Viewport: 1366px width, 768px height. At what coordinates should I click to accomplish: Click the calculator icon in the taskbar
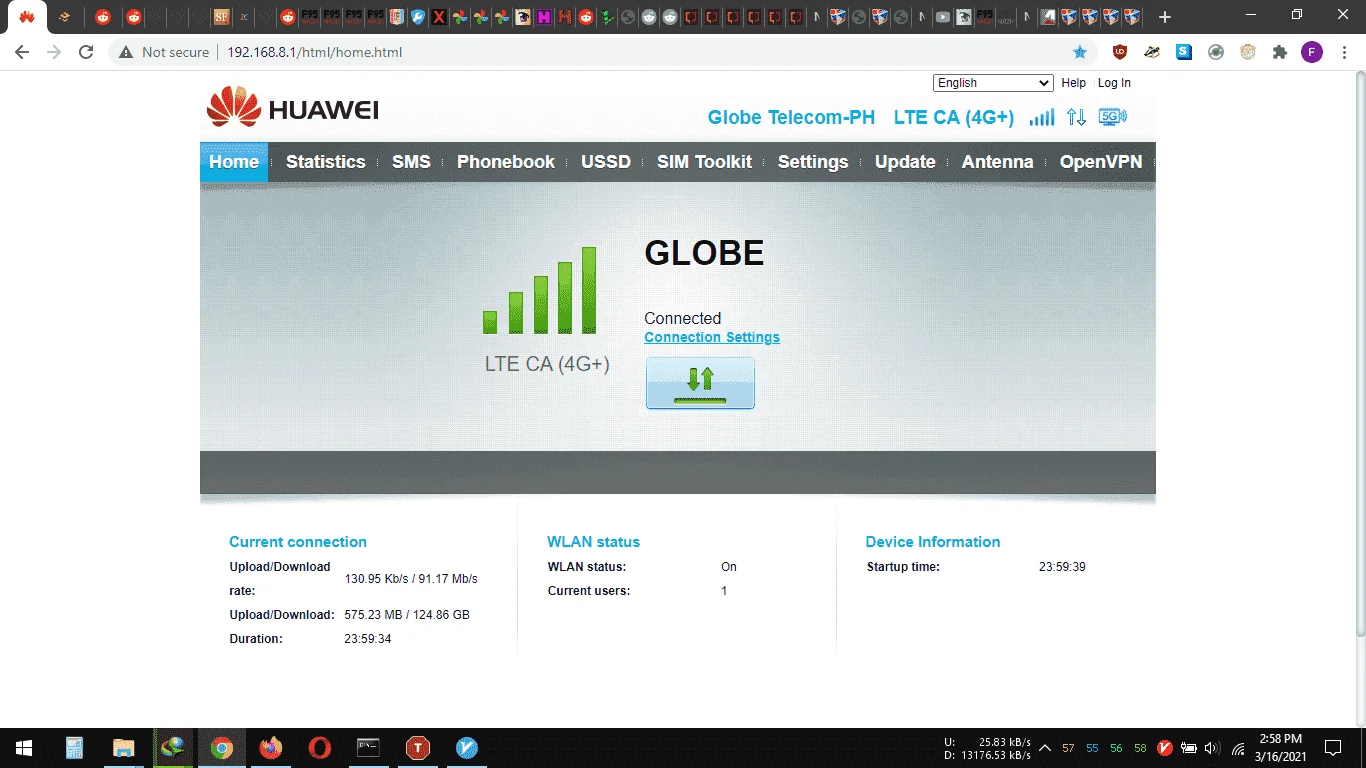pos(74,748)
